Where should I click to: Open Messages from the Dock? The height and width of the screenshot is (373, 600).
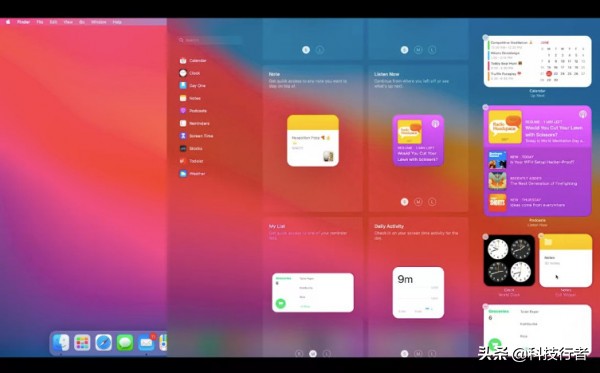(125, 342)
